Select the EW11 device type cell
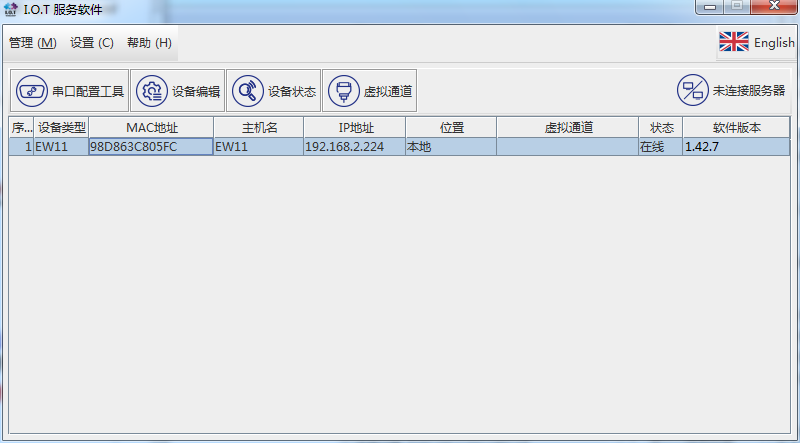The image size is (800, 443). pos(62,147)
